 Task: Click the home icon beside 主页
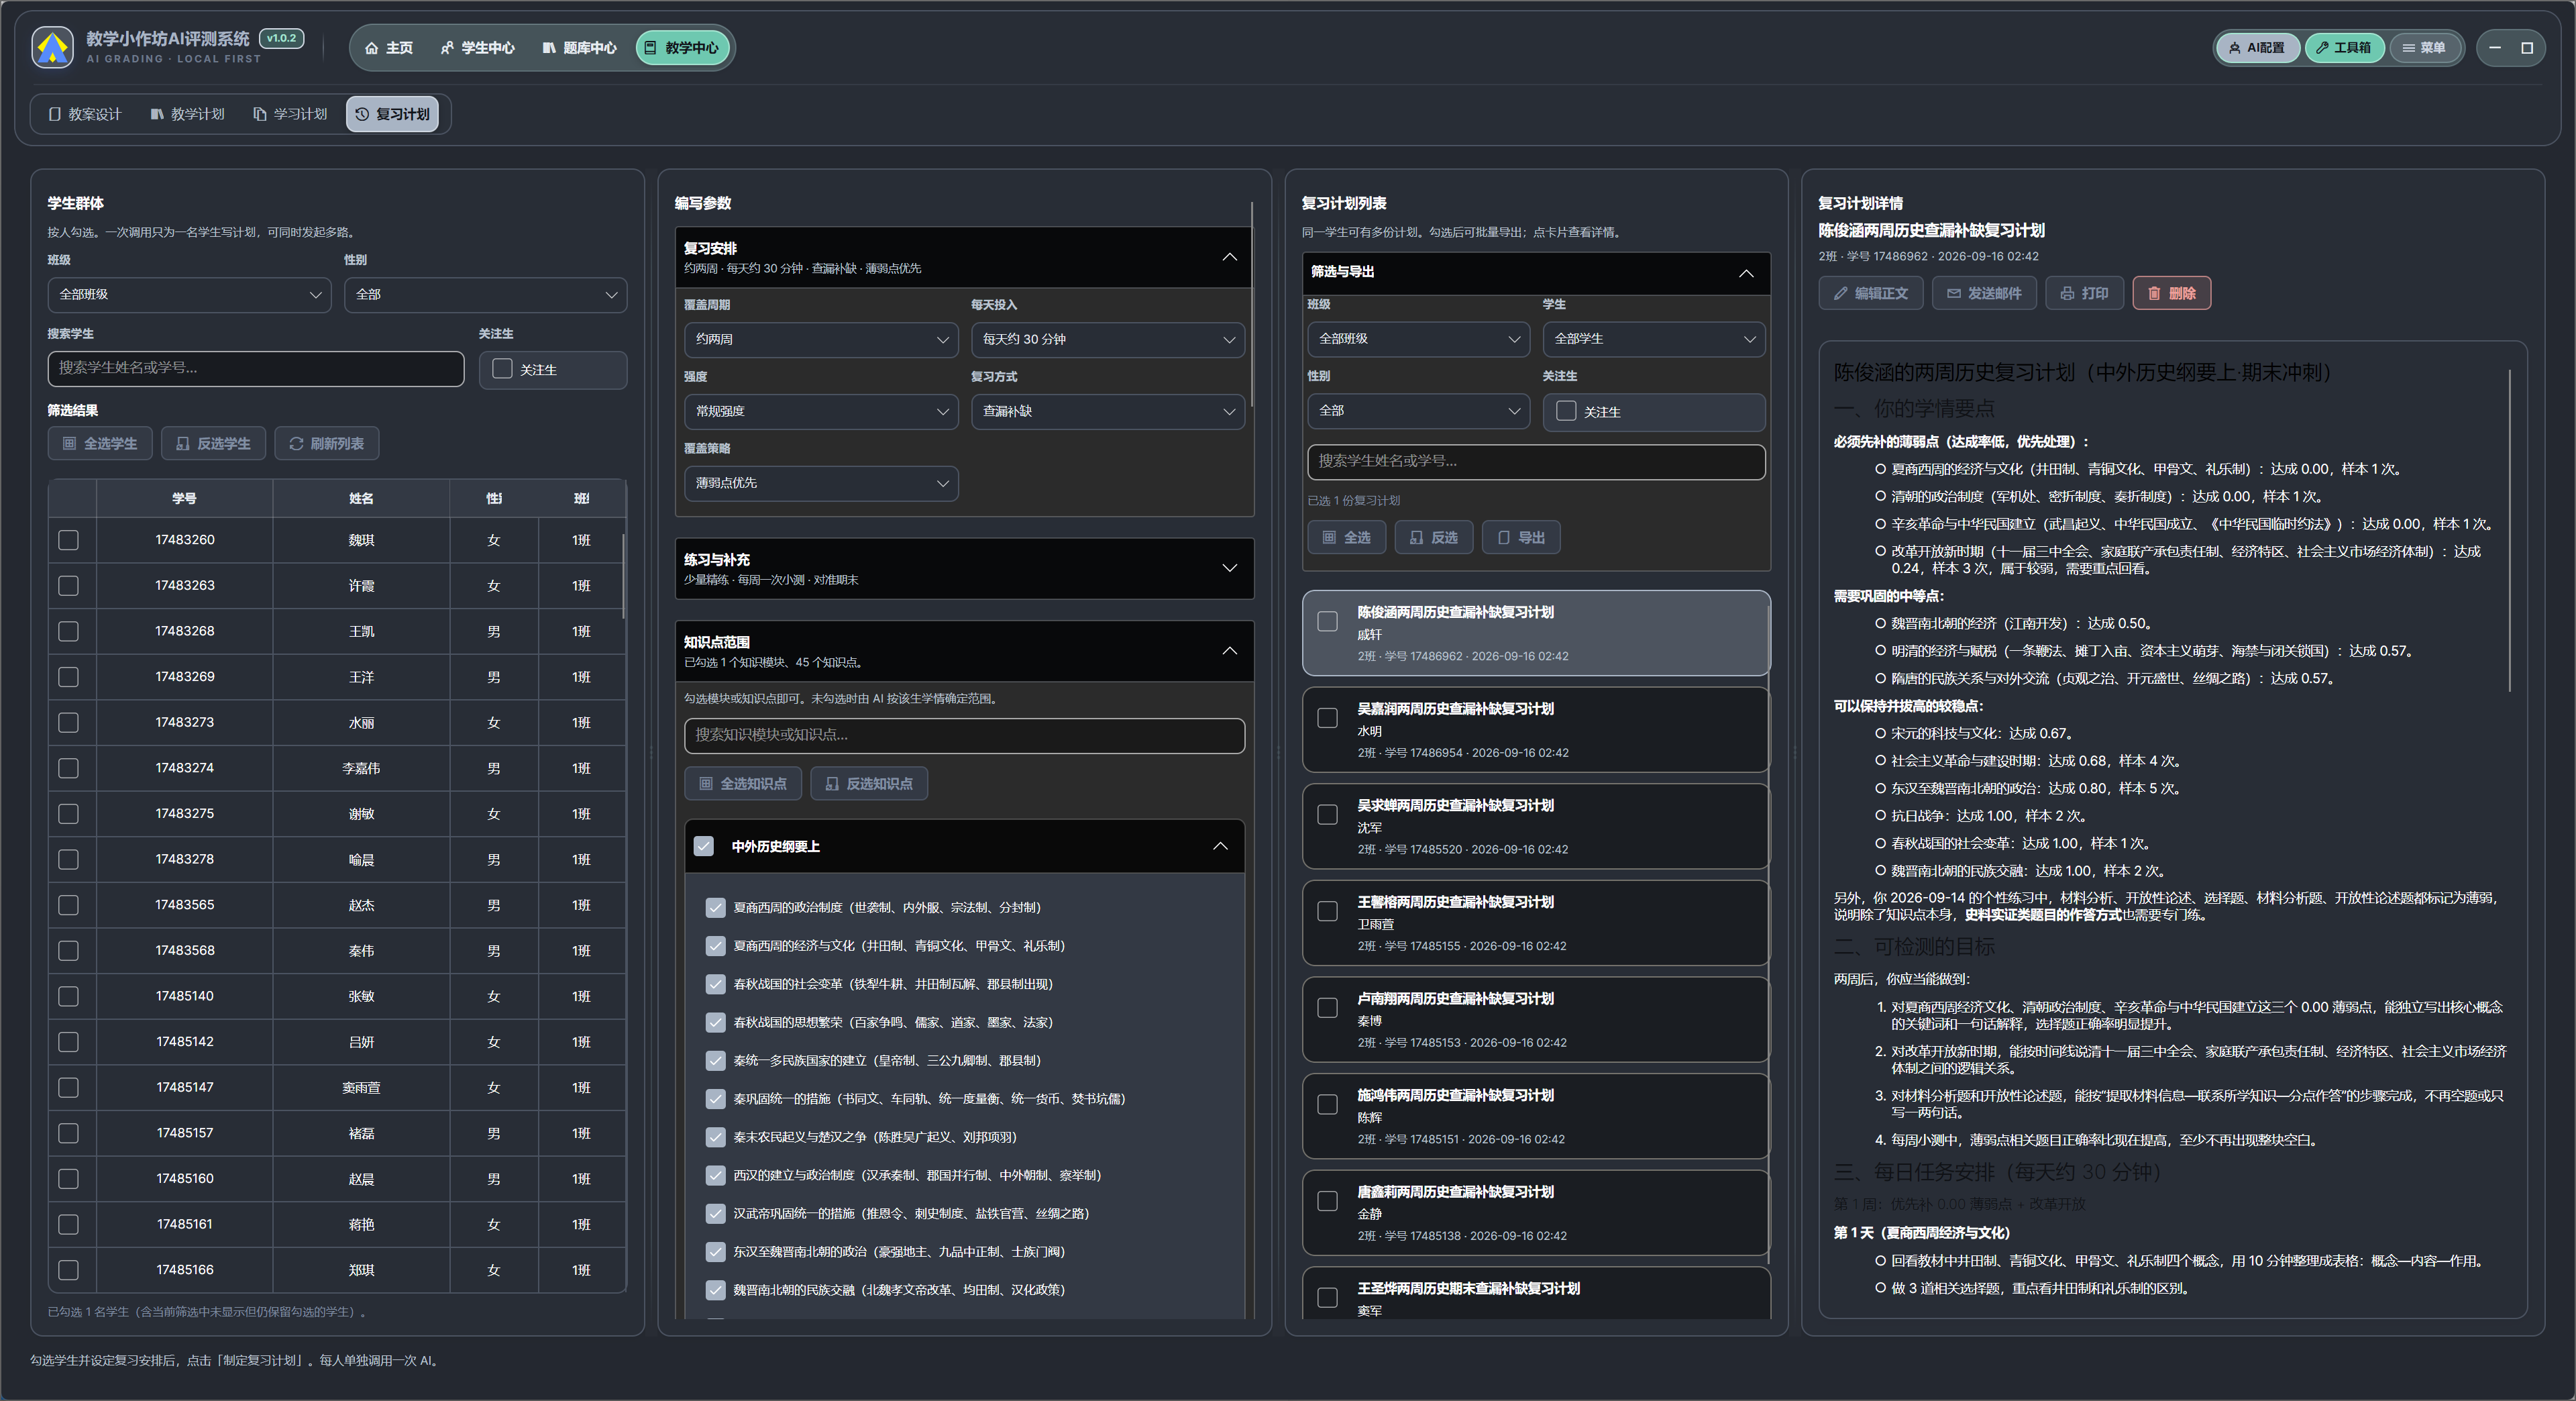372,48
